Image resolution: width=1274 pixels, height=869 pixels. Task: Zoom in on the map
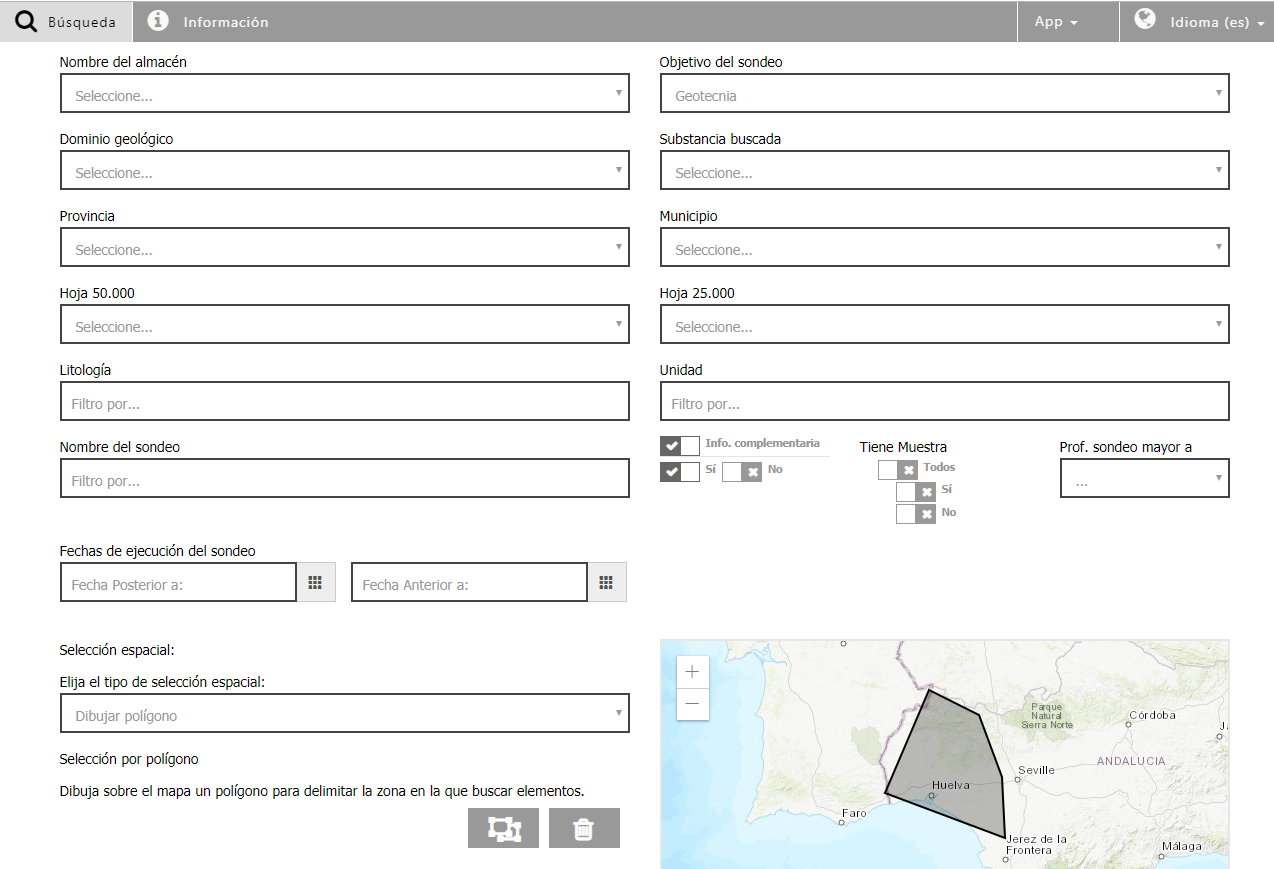tap(692, 672)
